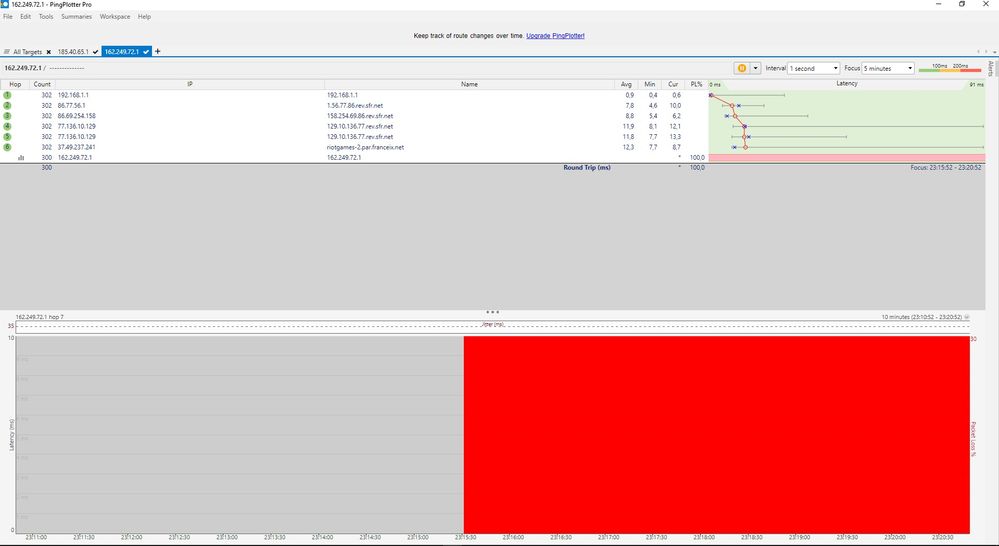Click the Name column header

pyautogui.click(x=470, y=84)
